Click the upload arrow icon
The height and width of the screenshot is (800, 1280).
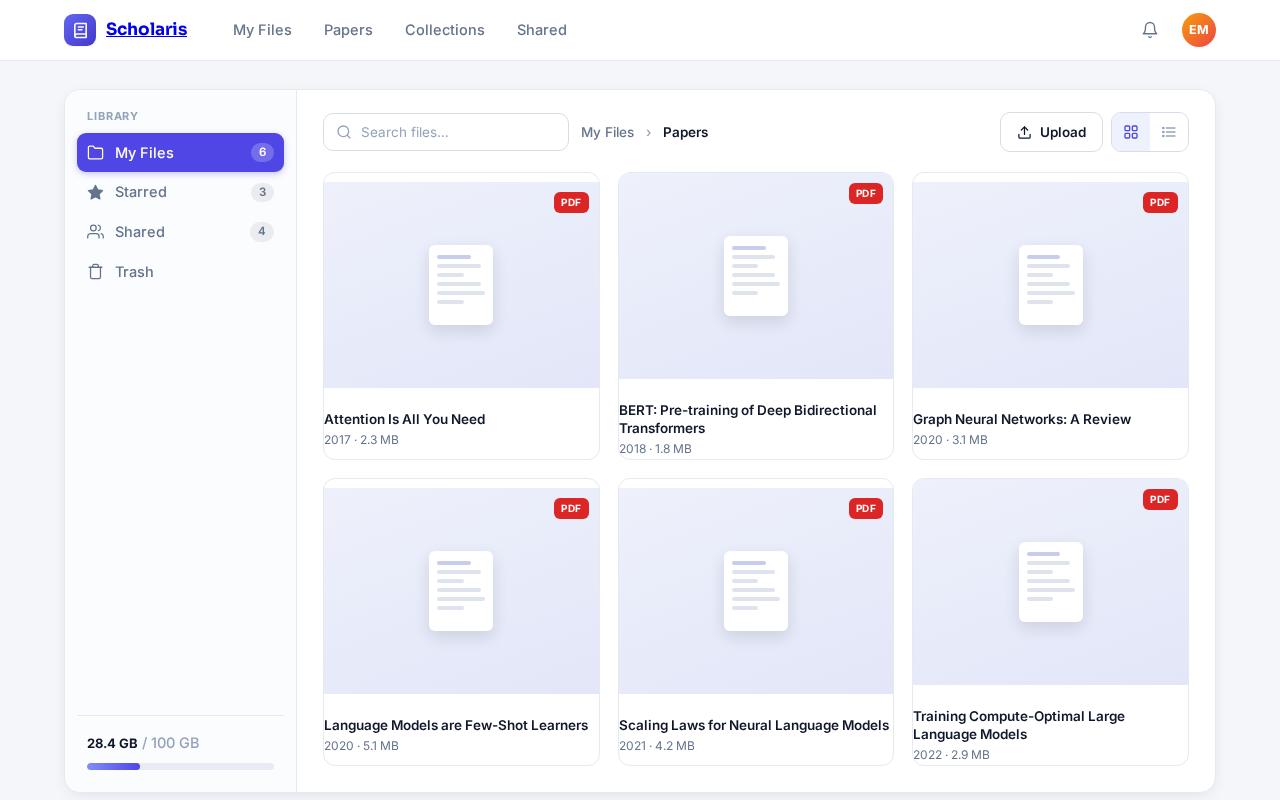coord(1024,132)
